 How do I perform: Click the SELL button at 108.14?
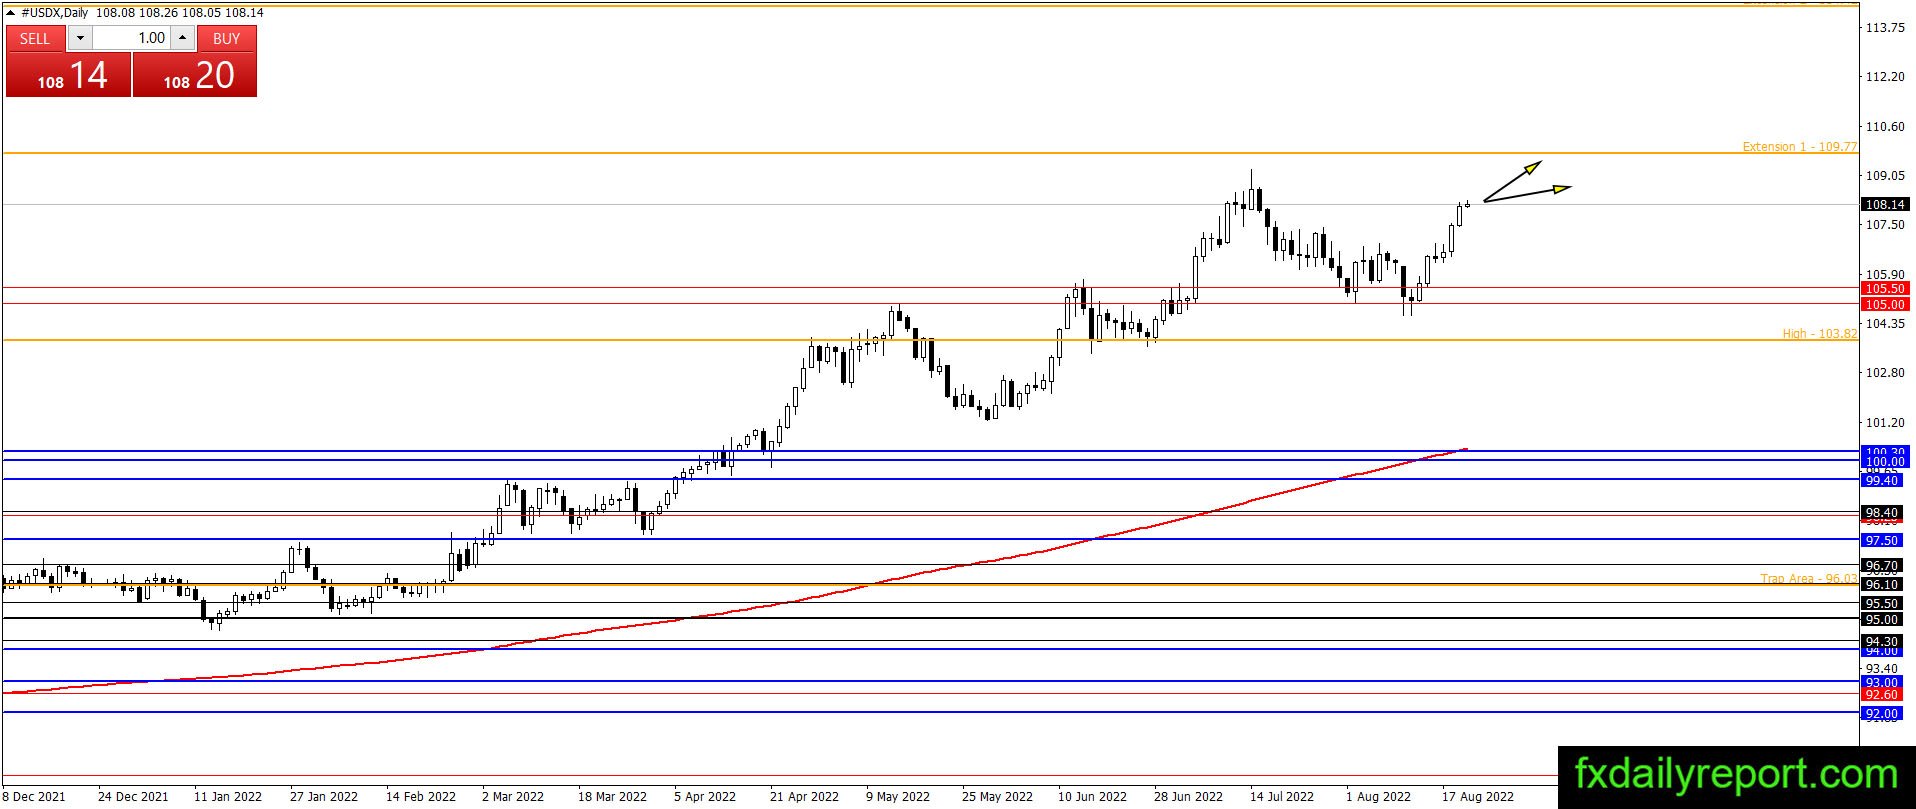(68, 62)
